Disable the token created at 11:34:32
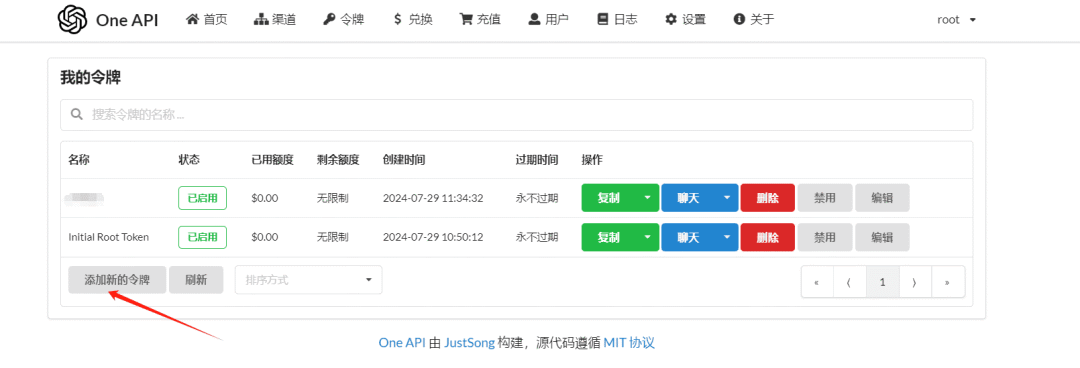This screenshot has height=368, width=1080. pos(825,198)
